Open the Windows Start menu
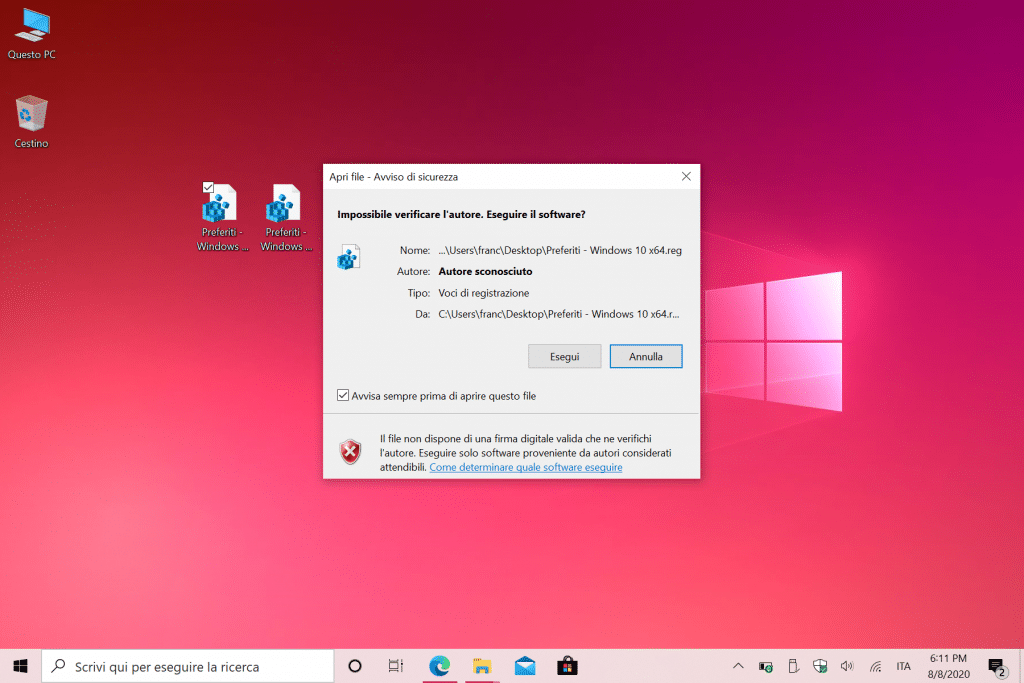The image size is (1024, 683). pos(20,666)
